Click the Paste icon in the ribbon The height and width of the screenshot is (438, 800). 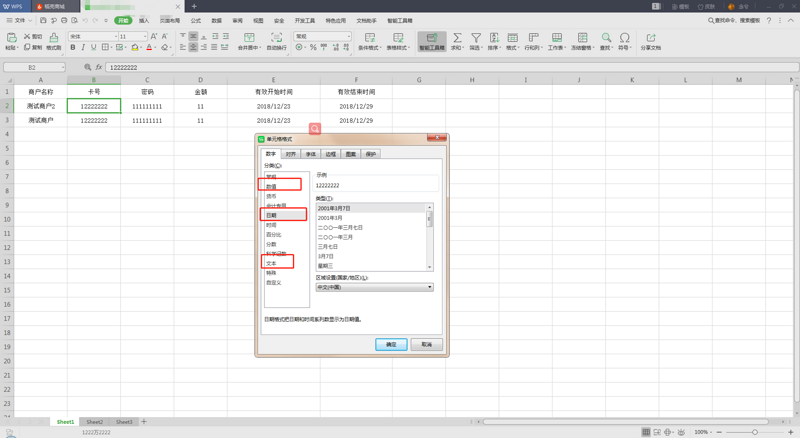11,38
